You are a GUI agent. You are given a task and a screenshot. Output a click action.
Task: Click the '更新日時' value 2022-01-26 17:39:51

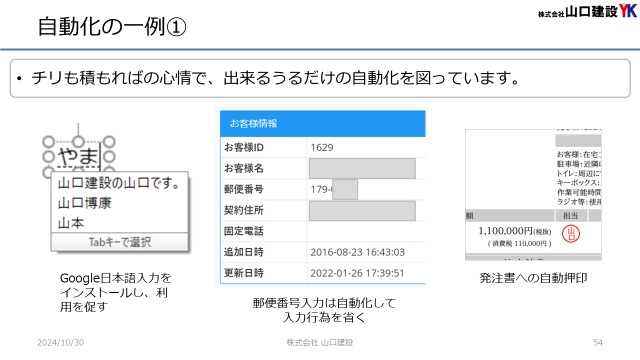point(357,273)
